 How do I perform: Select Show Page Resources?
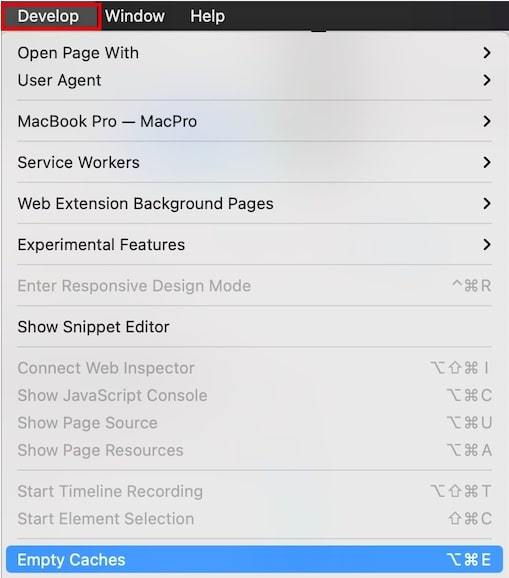pyautogui.click(x=254, y=450)
